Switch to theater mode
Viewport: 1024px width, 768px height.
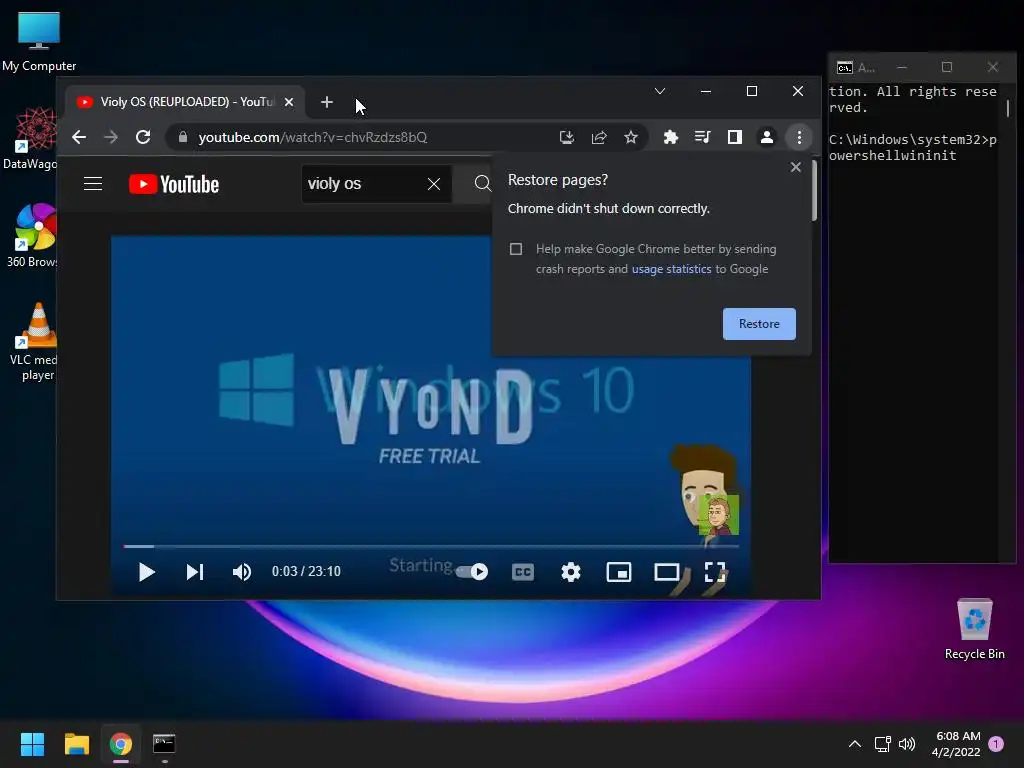667,572
